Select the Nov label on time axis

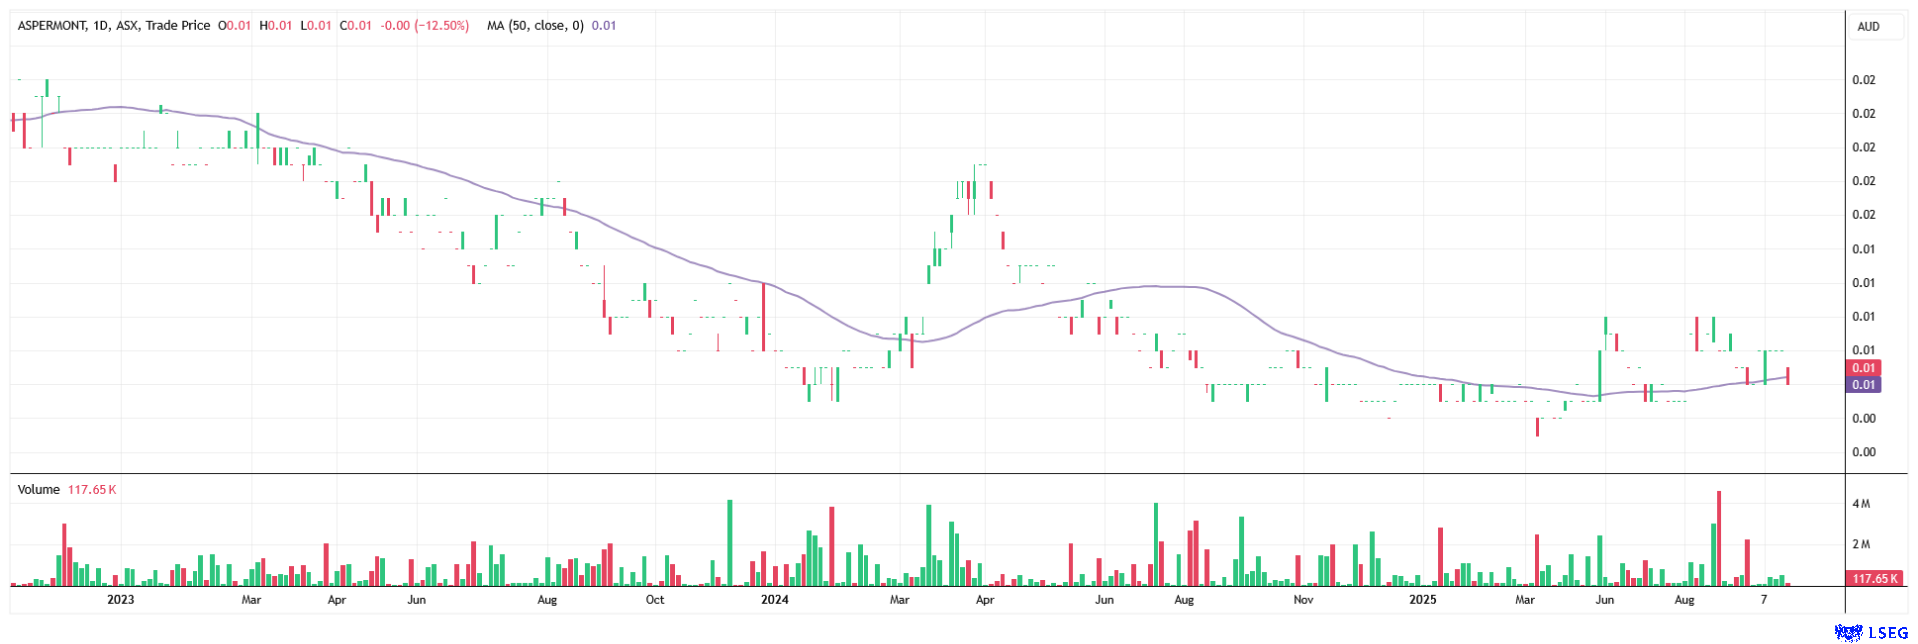pyautogui.click(x=1303, y=600)
